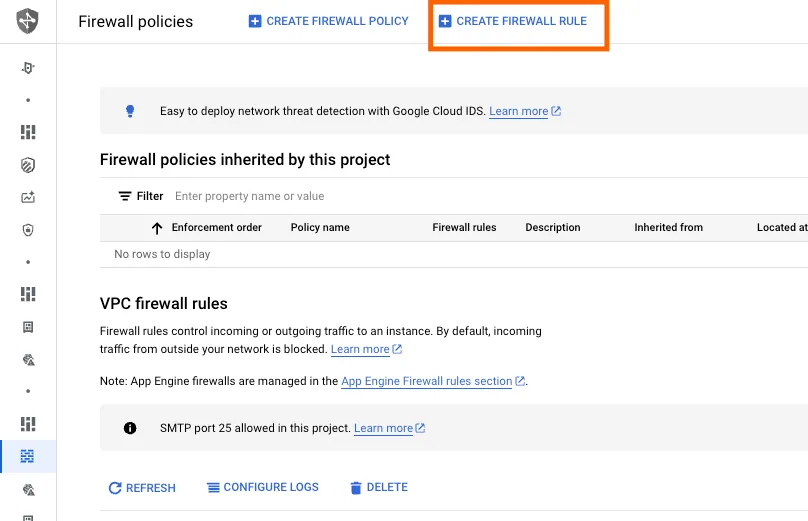The image size is (808, 521).
Task: Click the 'No rows to display' text
Action: (x=162, y=254)
